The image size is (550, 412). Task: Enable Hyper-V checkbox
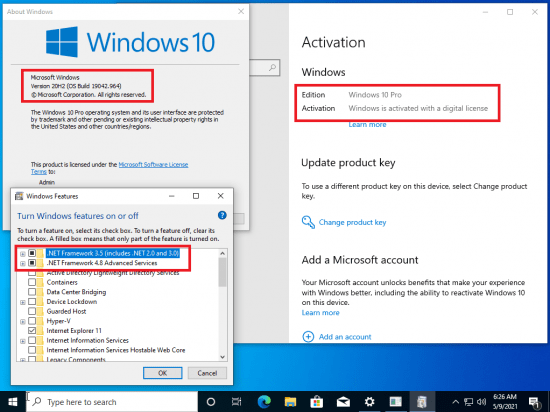pyautogui.click(x=32, y=321)
